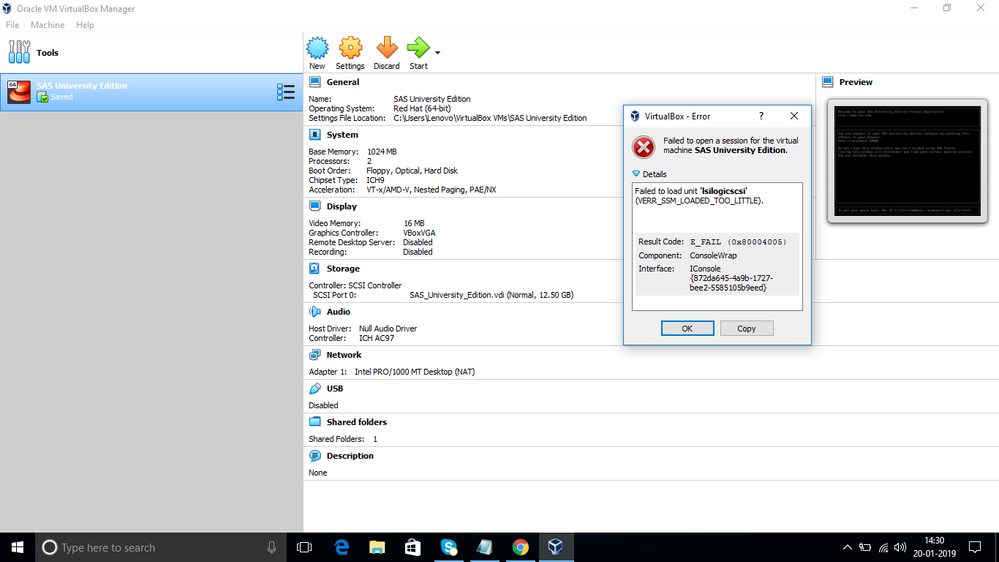Click the E_FAIL result code text

click(x=738, y=242)
